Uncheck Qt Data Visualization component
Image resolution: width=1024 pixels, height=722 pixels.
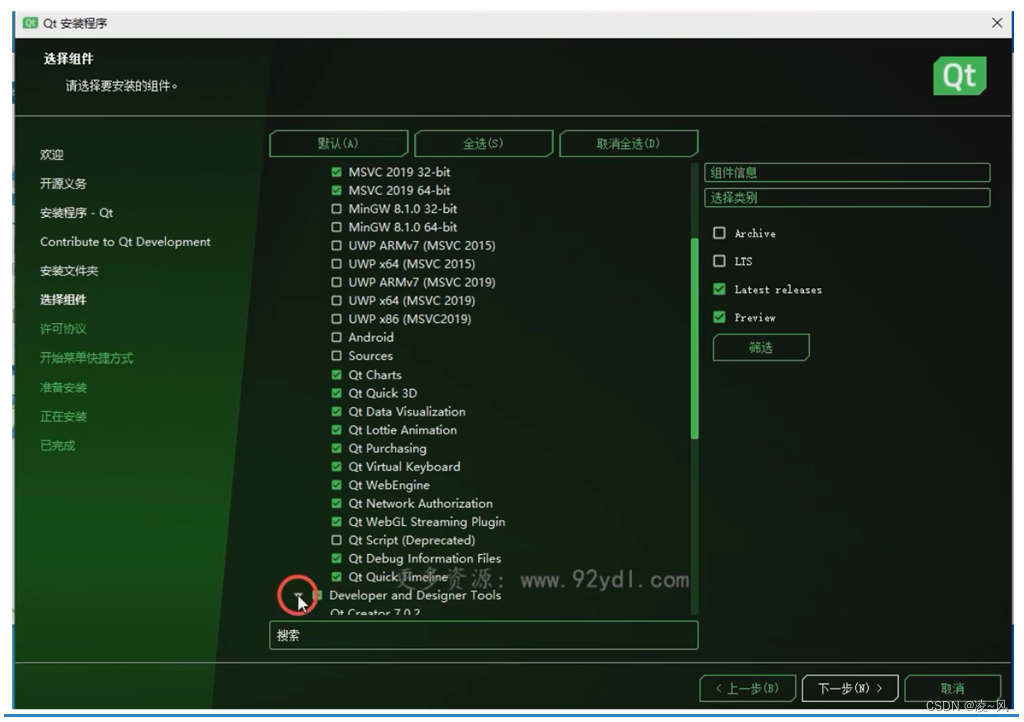[336, 411]
